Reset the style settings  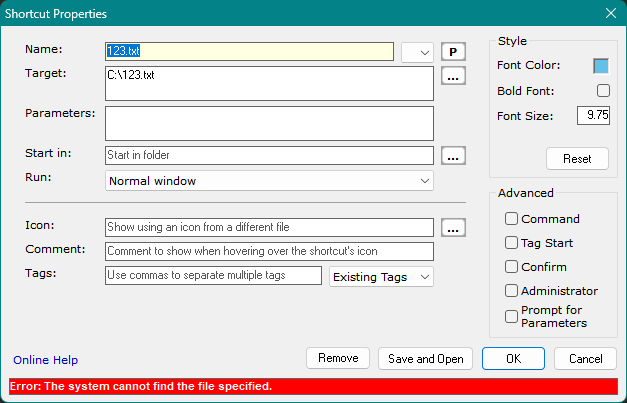577,159
